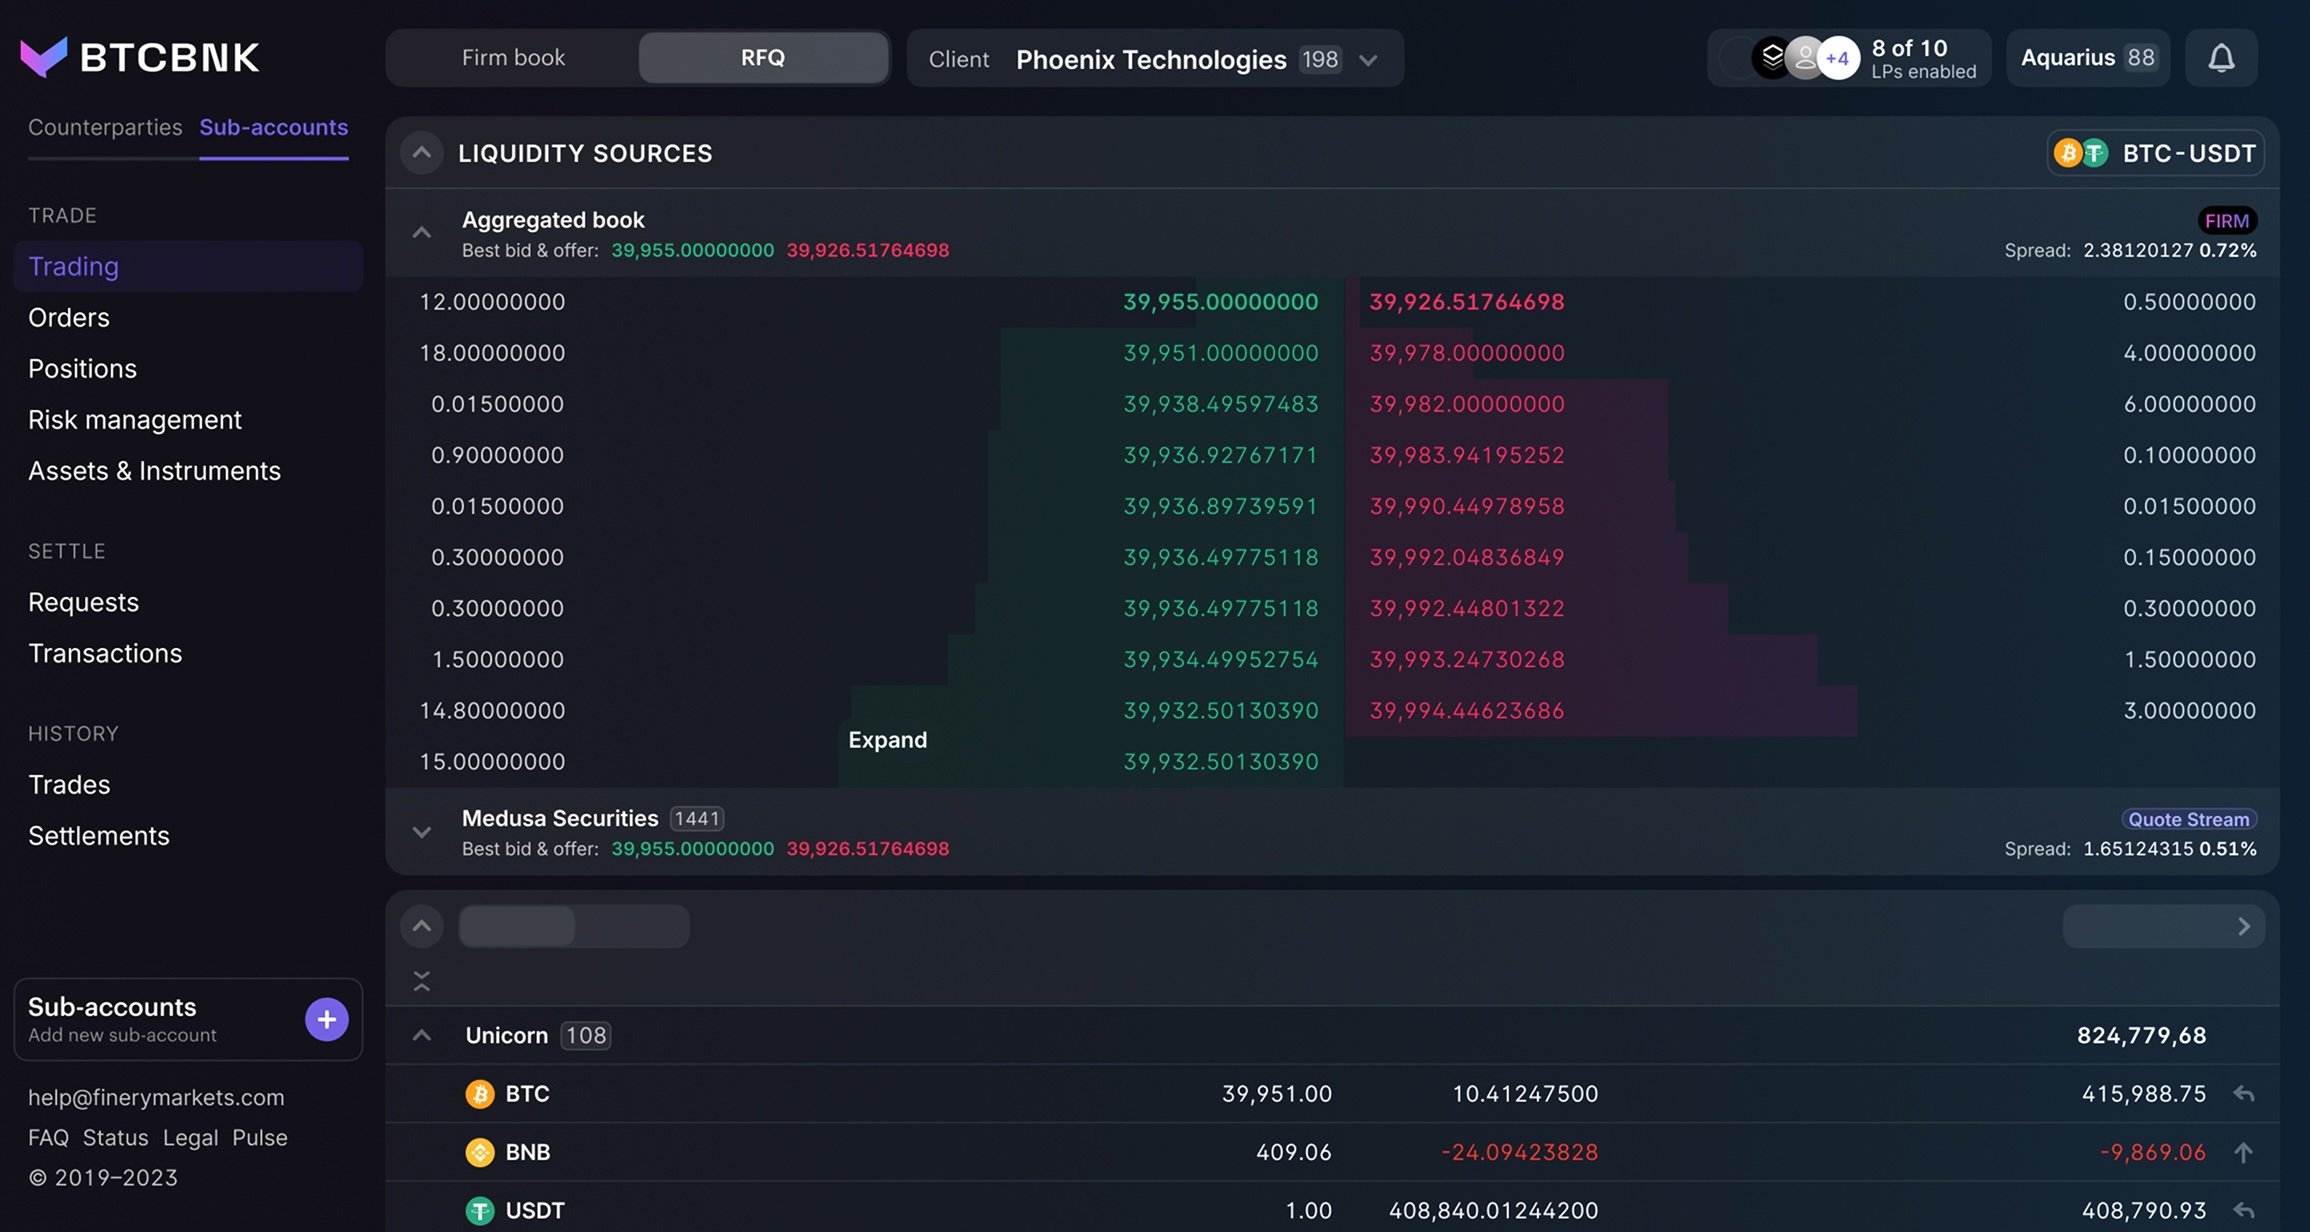
Task: Click the collapse-all arrows icon above Unicorn
Action: (x=422, y=981)
